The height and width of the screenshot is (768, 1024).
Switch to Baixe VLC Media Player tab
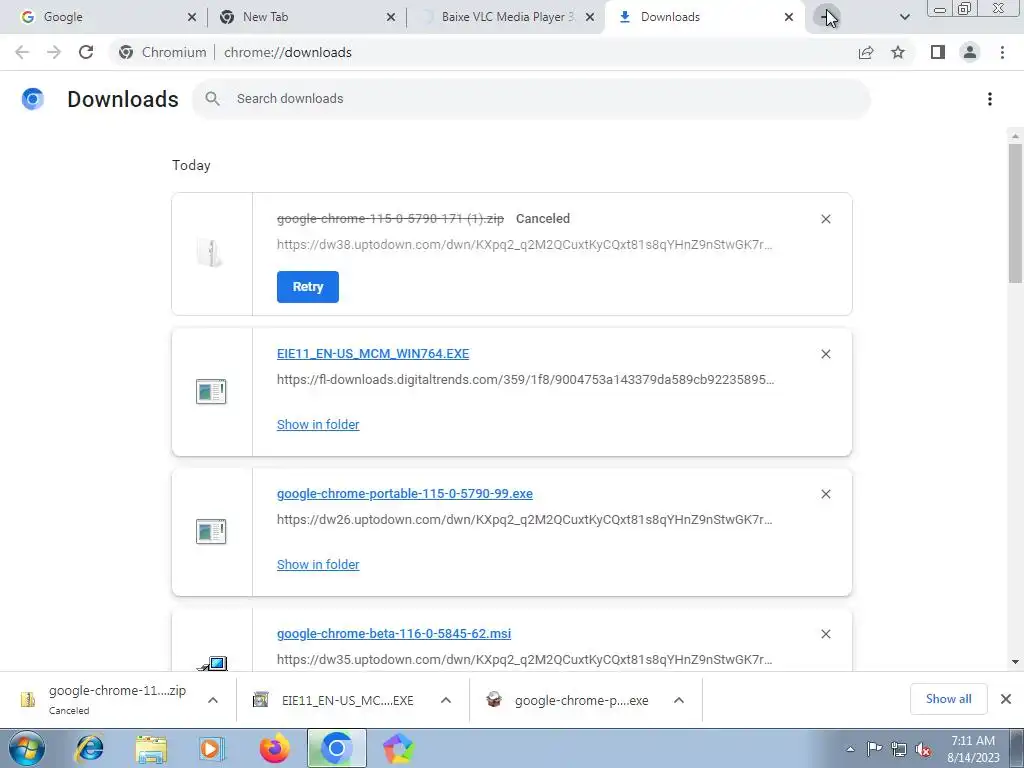click(x=504, y=17)
